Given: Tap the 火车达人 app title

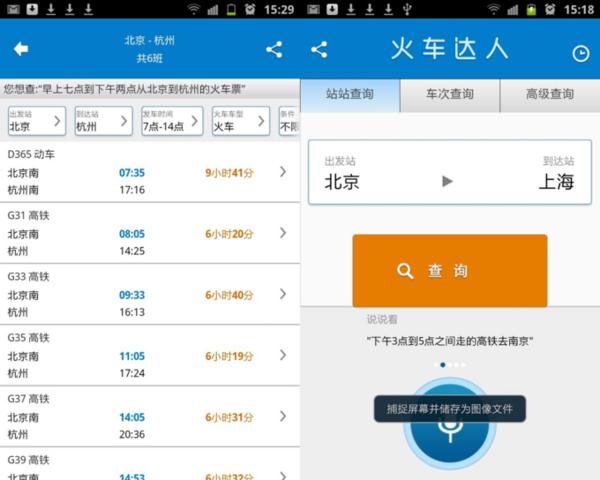Looking at the screenshot, I should pos(450,49).
